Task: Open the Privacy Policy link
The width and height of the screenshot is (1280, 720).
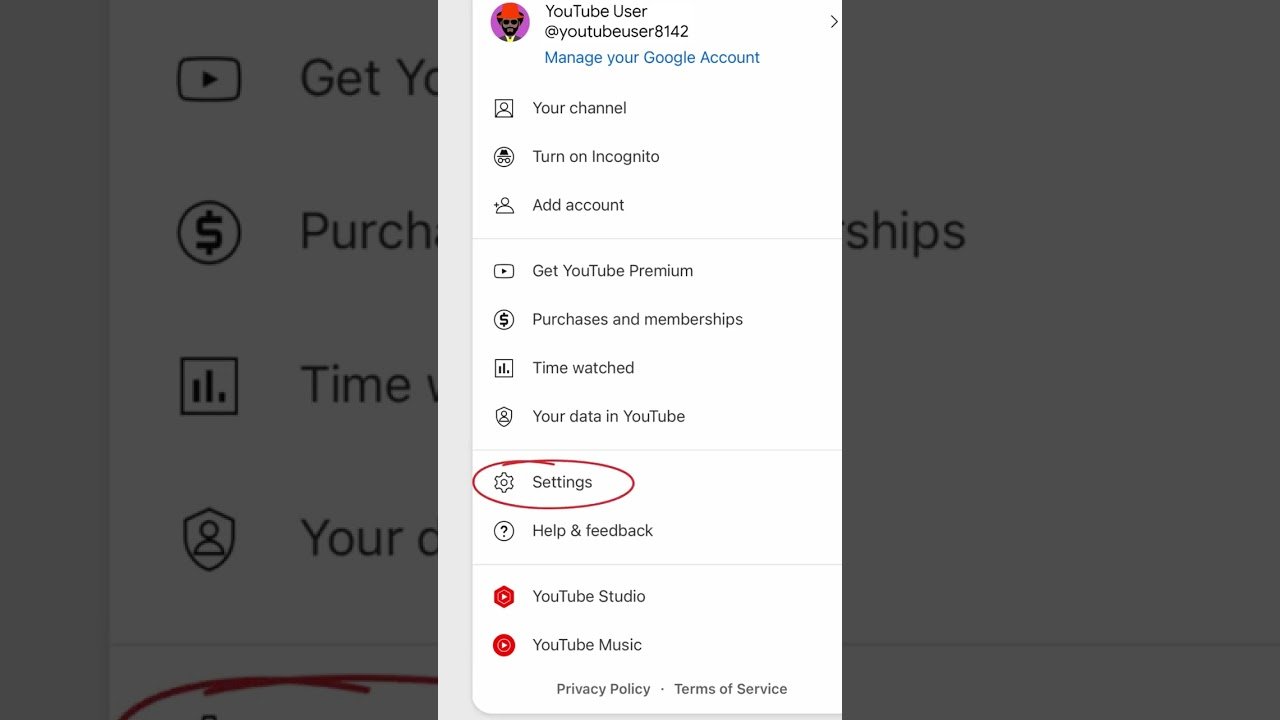Action: point(603,689)
